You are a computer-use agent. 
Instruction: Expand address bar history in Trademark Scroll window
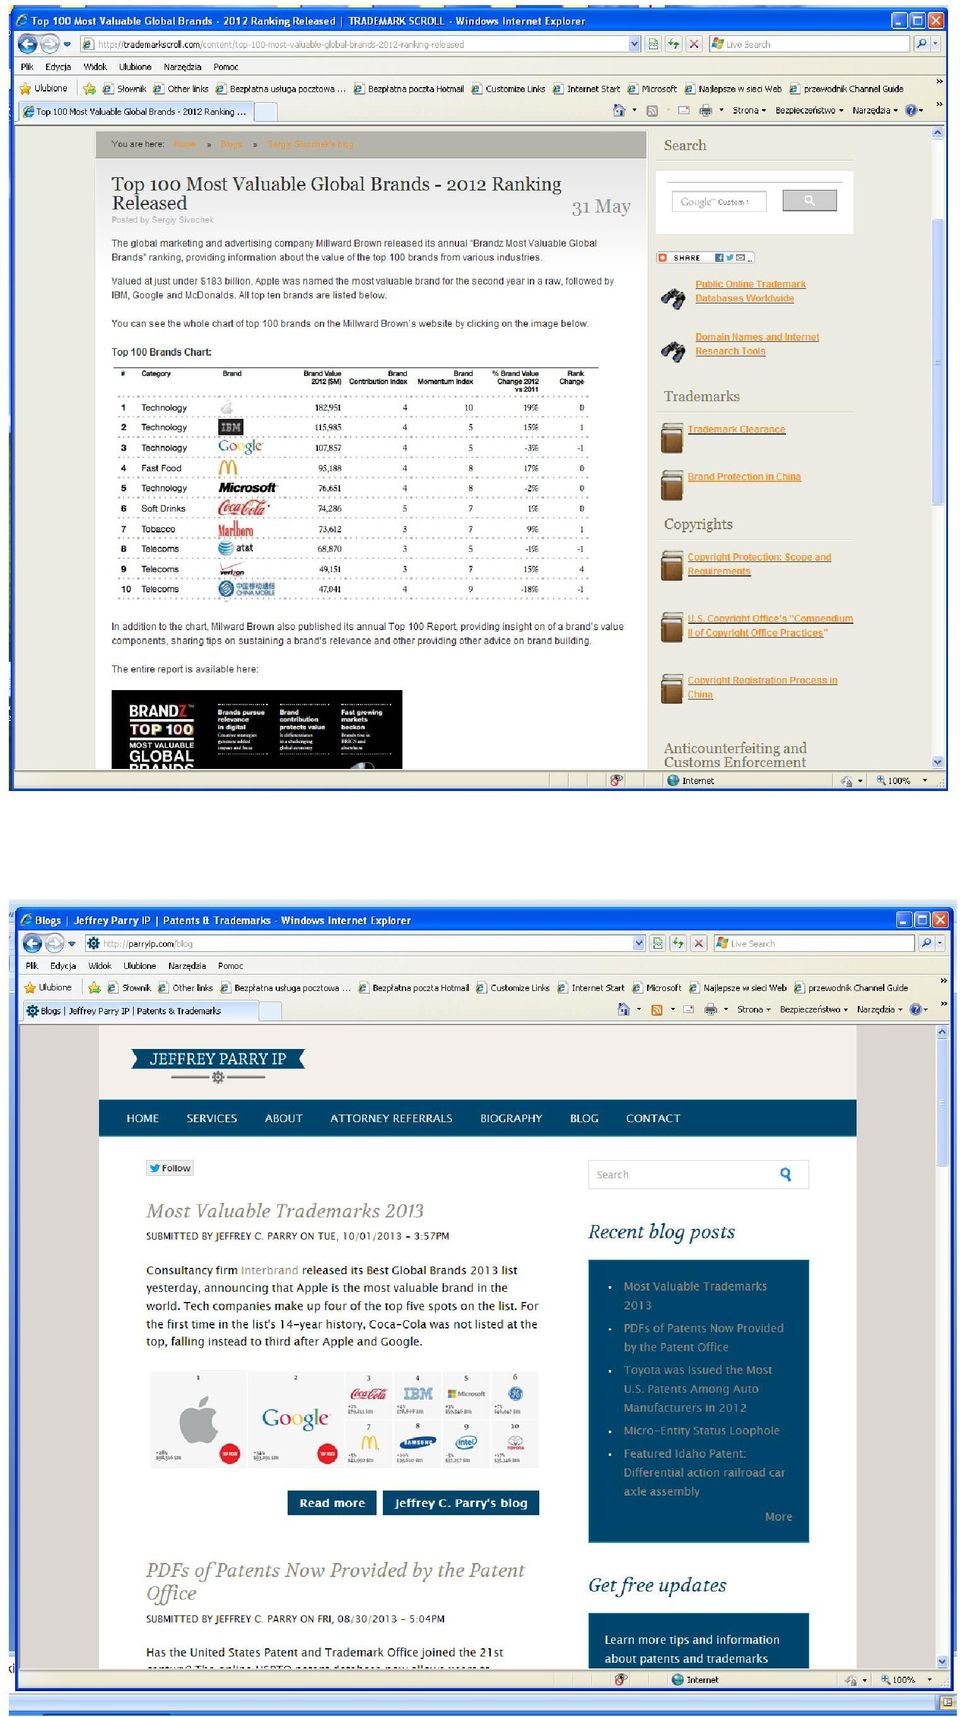[x=634, y=44]
